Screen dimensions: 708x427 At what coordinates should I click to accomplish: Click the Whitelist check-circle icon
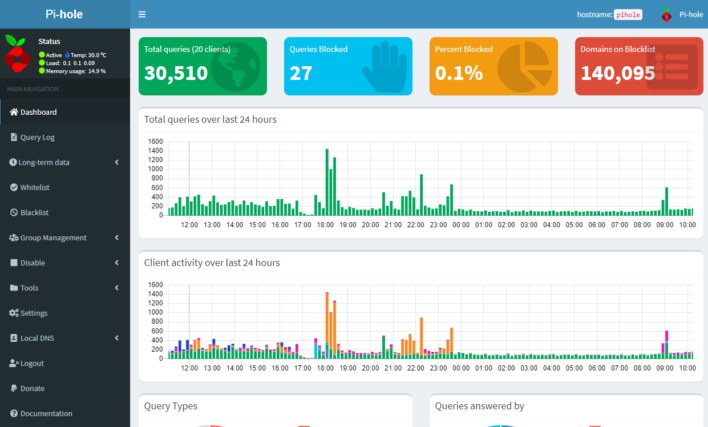pos(13,187)
